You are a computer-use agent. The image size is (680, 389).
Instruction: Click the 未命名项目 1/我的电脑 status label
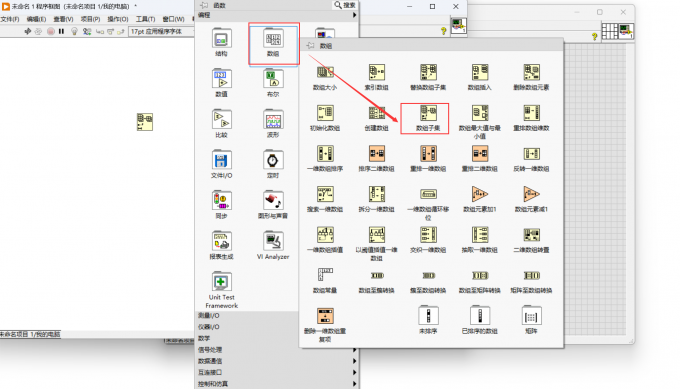[x=30, y=334]
